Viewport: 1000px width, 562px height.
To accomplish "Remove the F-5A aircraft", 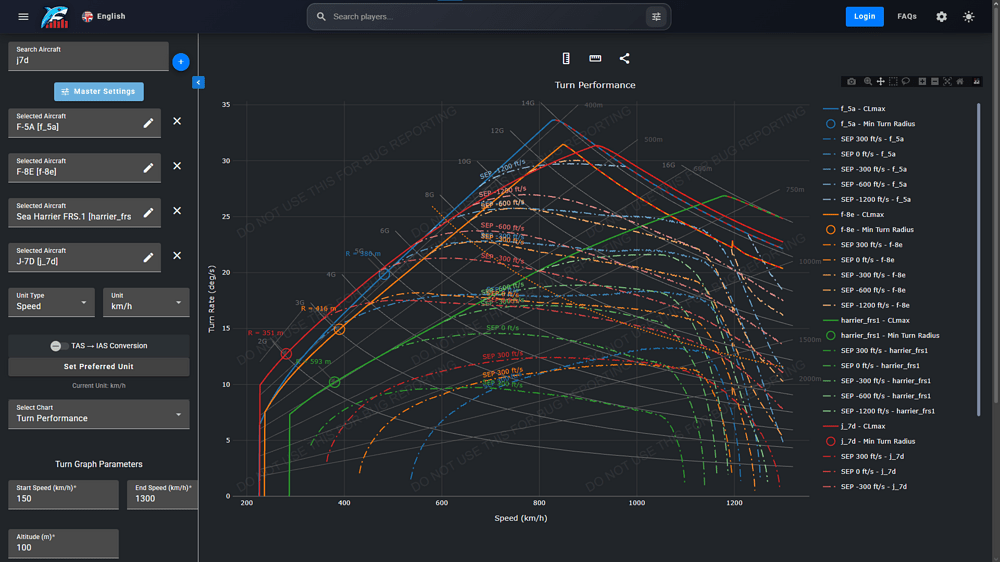I will point(177,121).
